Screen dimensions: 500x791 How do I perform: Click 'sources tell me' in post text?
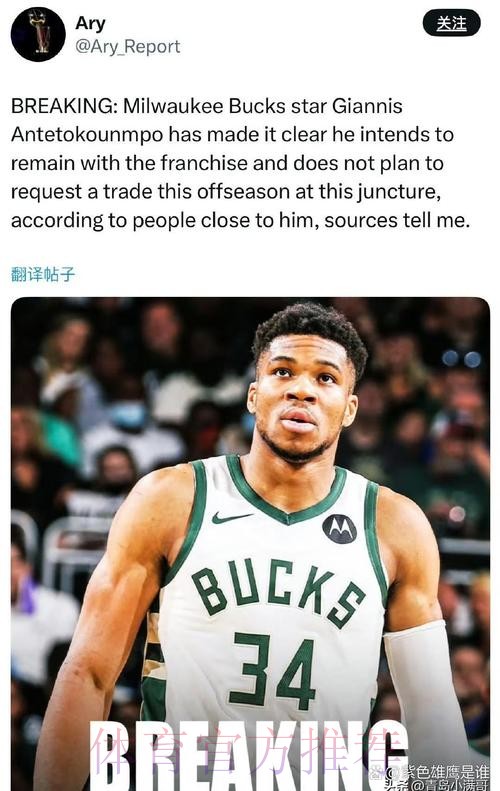[x=396, y=220]
